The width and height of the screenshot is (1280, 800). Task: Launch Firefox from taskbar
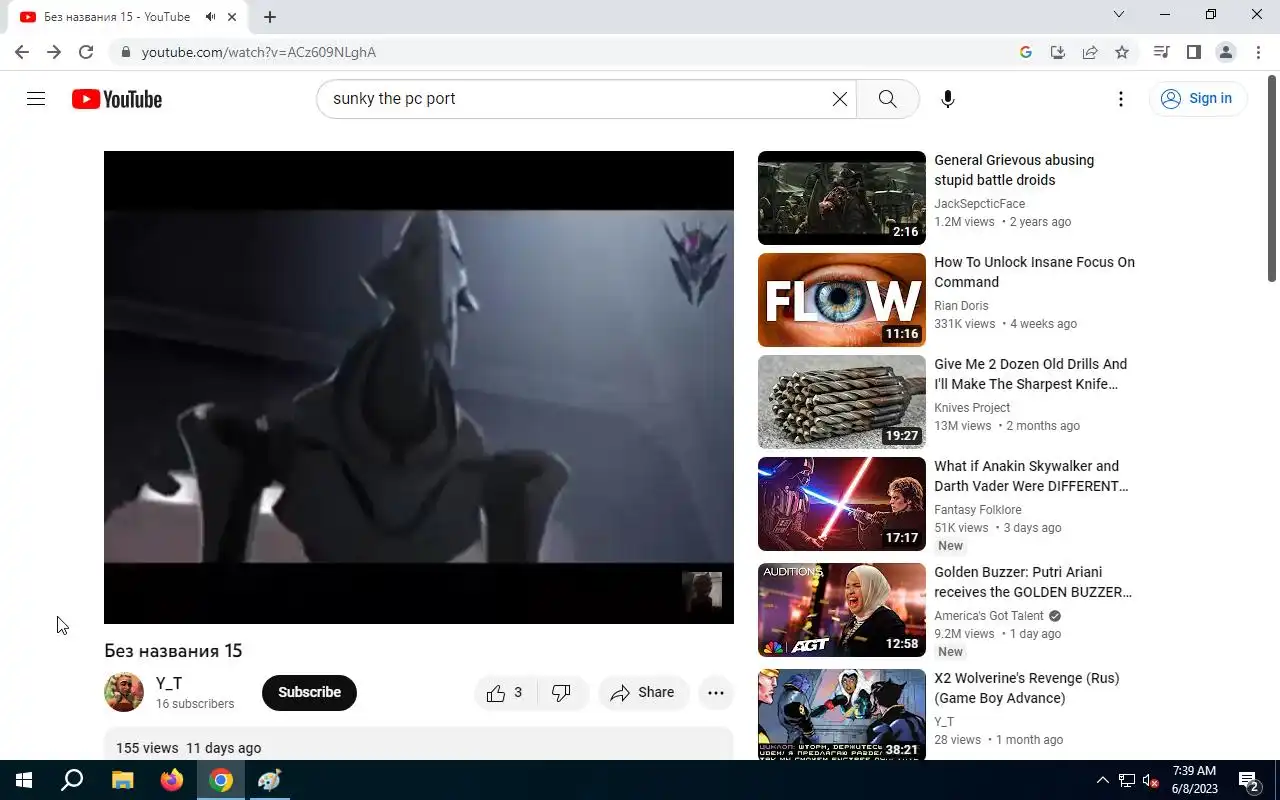172,780
